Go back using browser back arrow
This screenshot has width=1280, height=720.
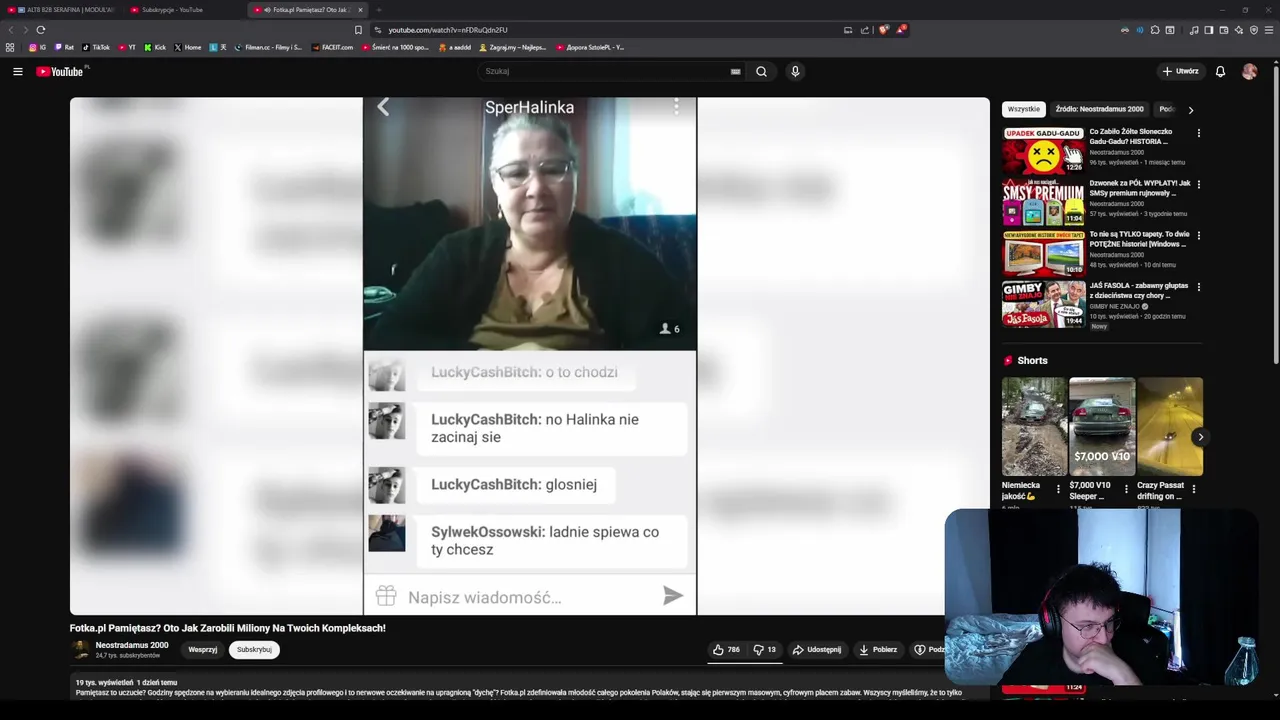(x=11, y=30)
